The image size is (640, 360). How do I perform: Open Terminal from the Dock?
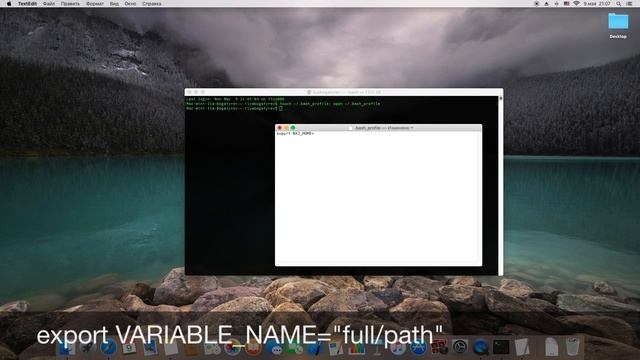click(x=501, y=347)
